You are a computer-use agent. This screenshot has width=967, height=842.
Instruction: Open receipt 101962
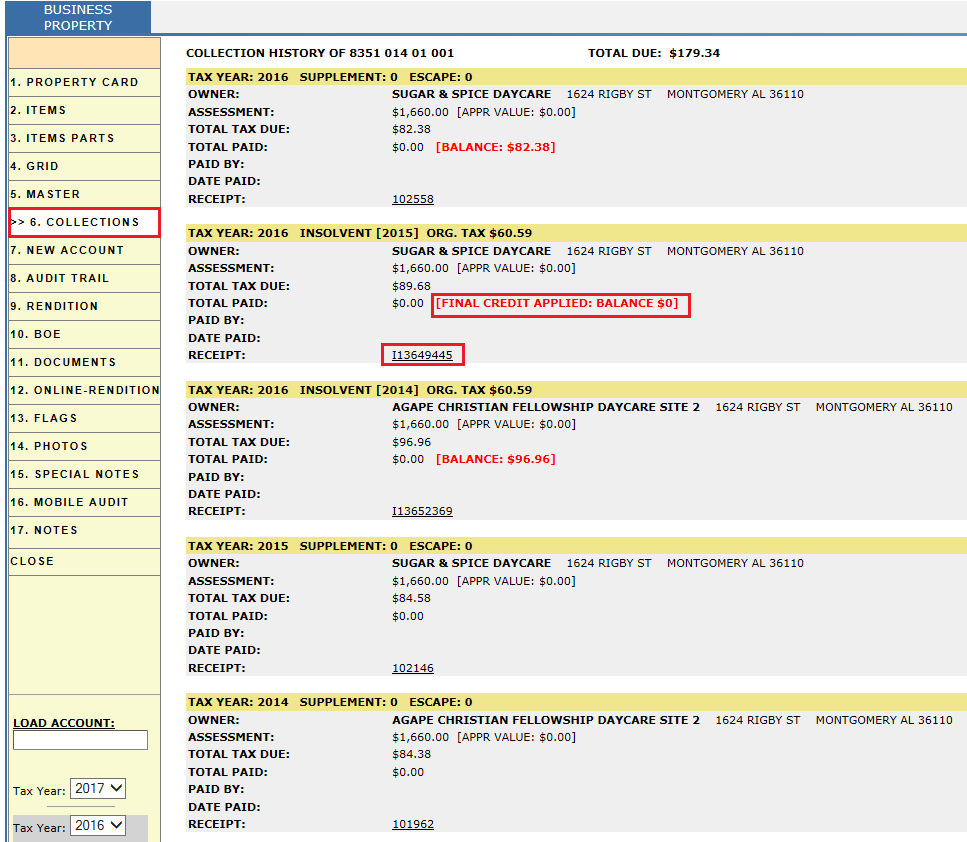point(413,824)
